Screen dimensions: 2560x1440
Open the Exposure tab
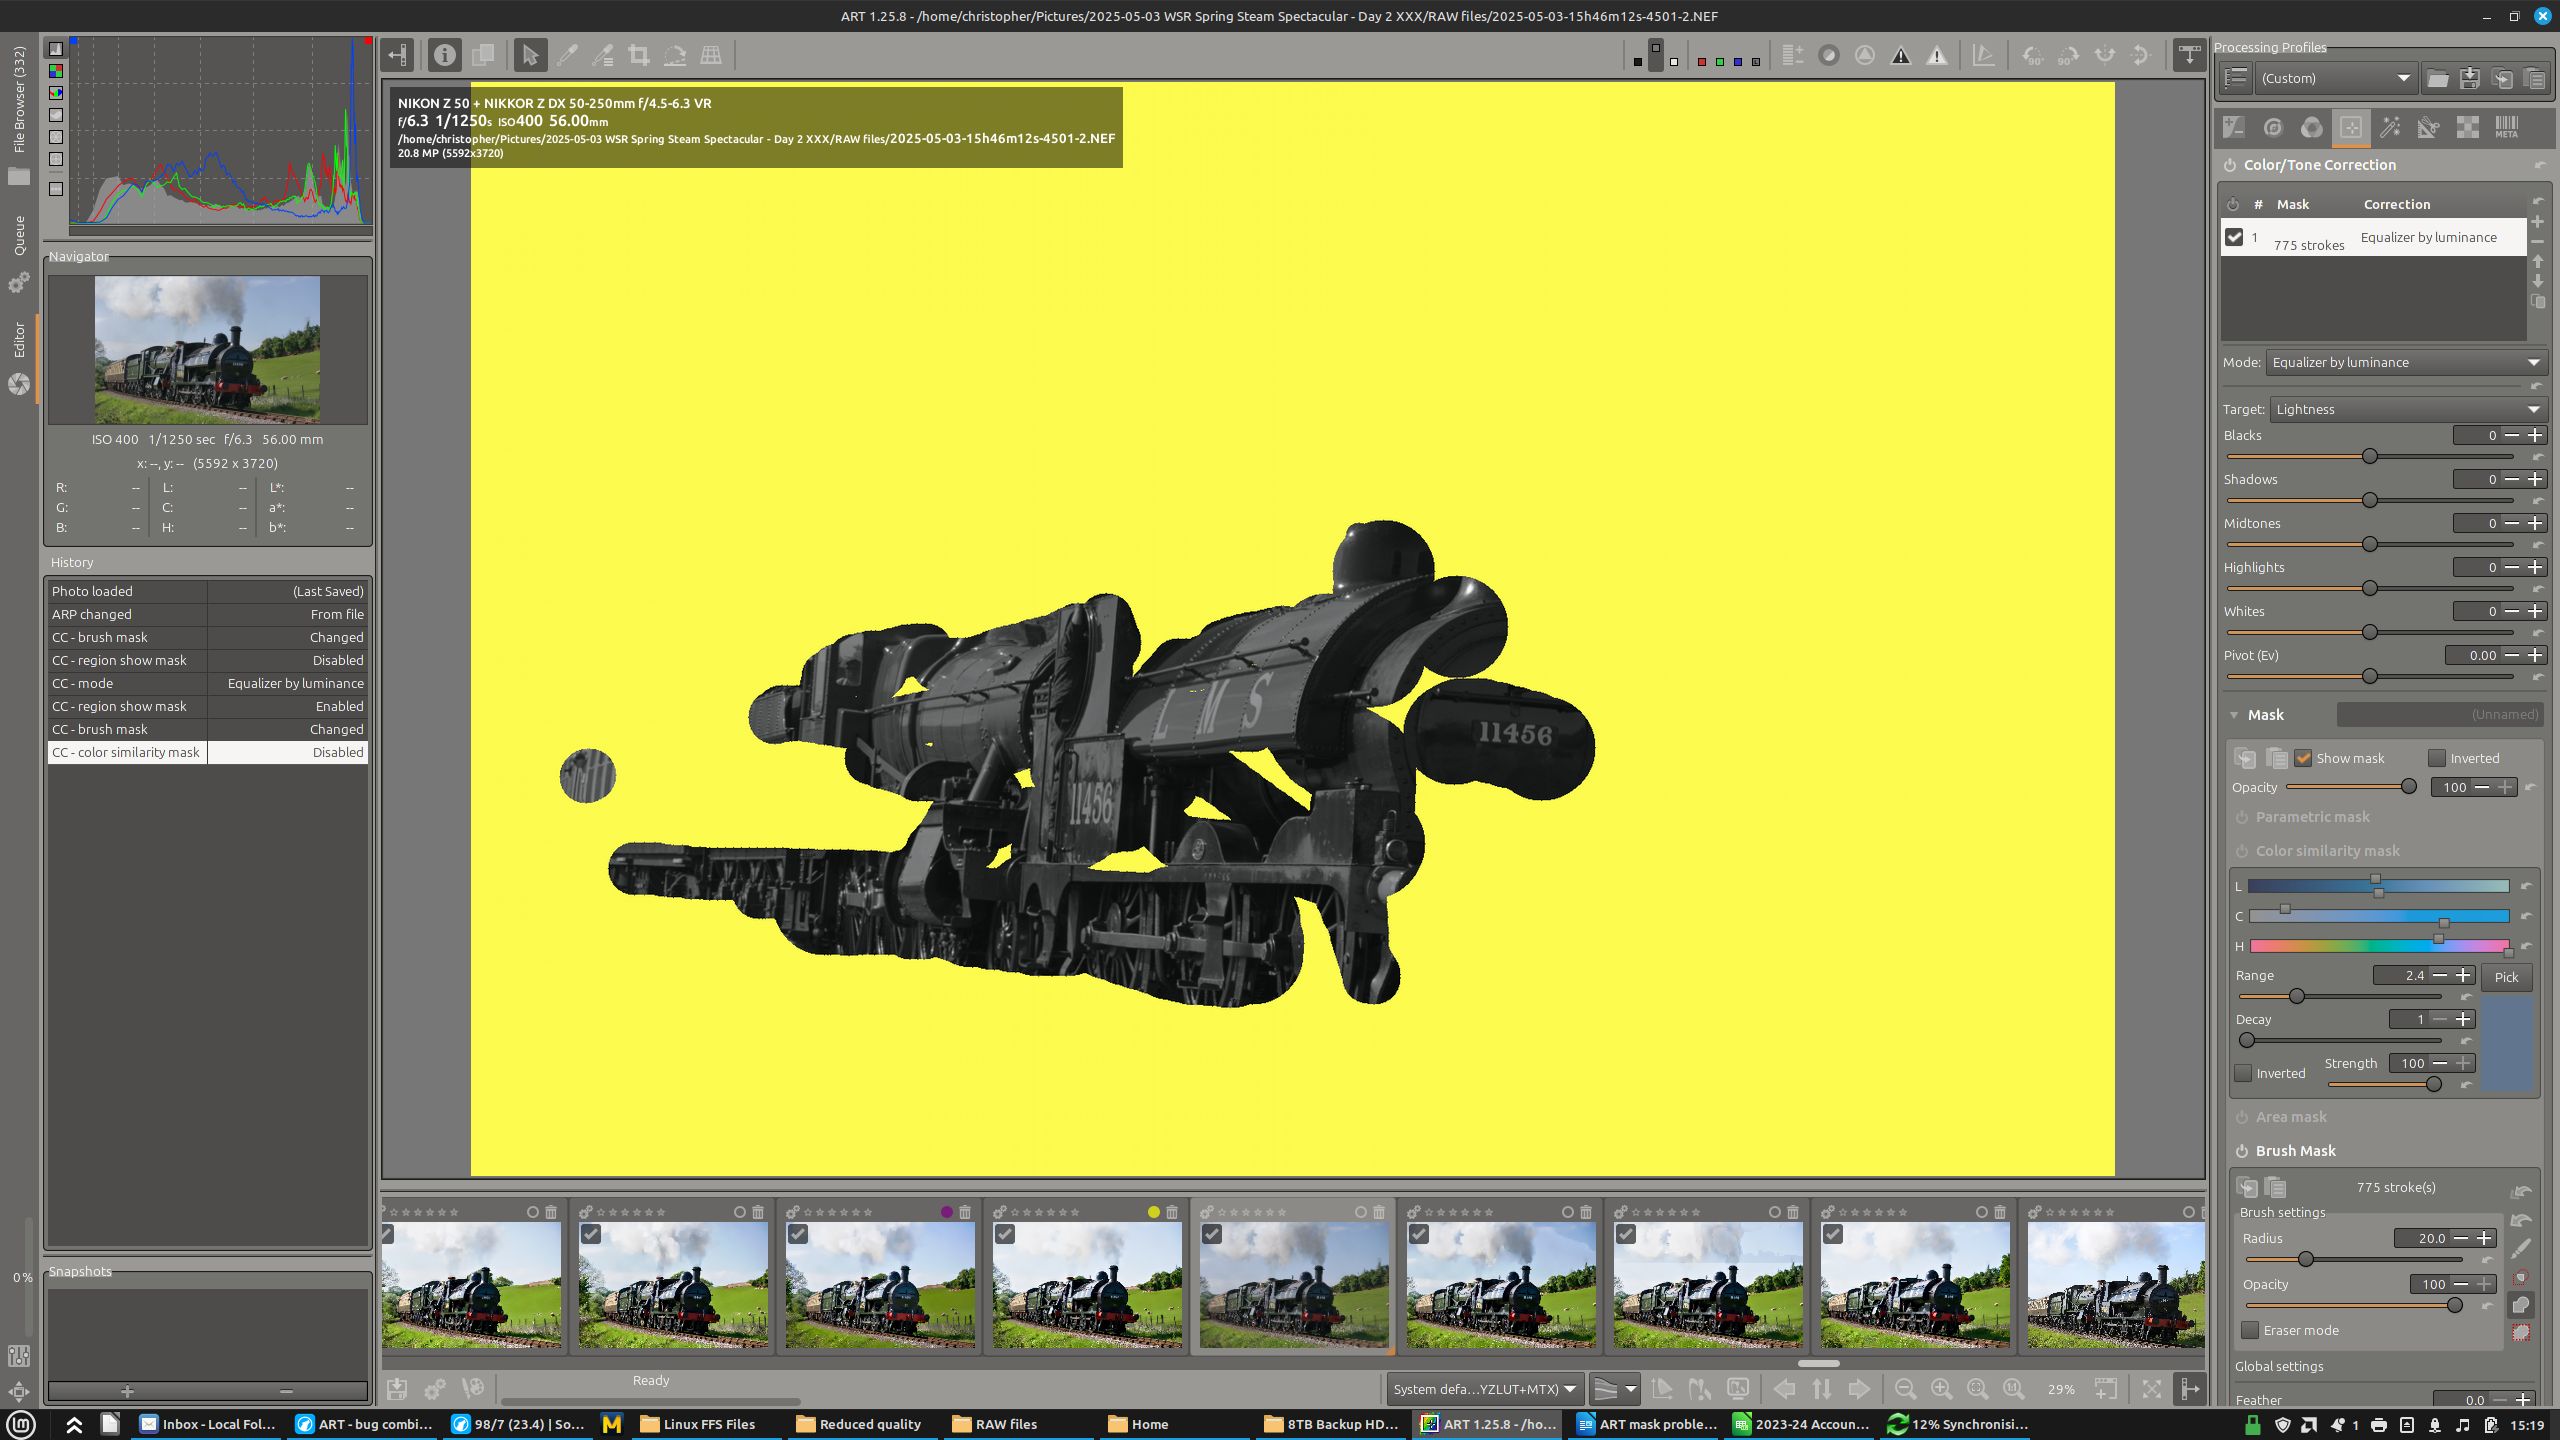[x=2234, y=127]
